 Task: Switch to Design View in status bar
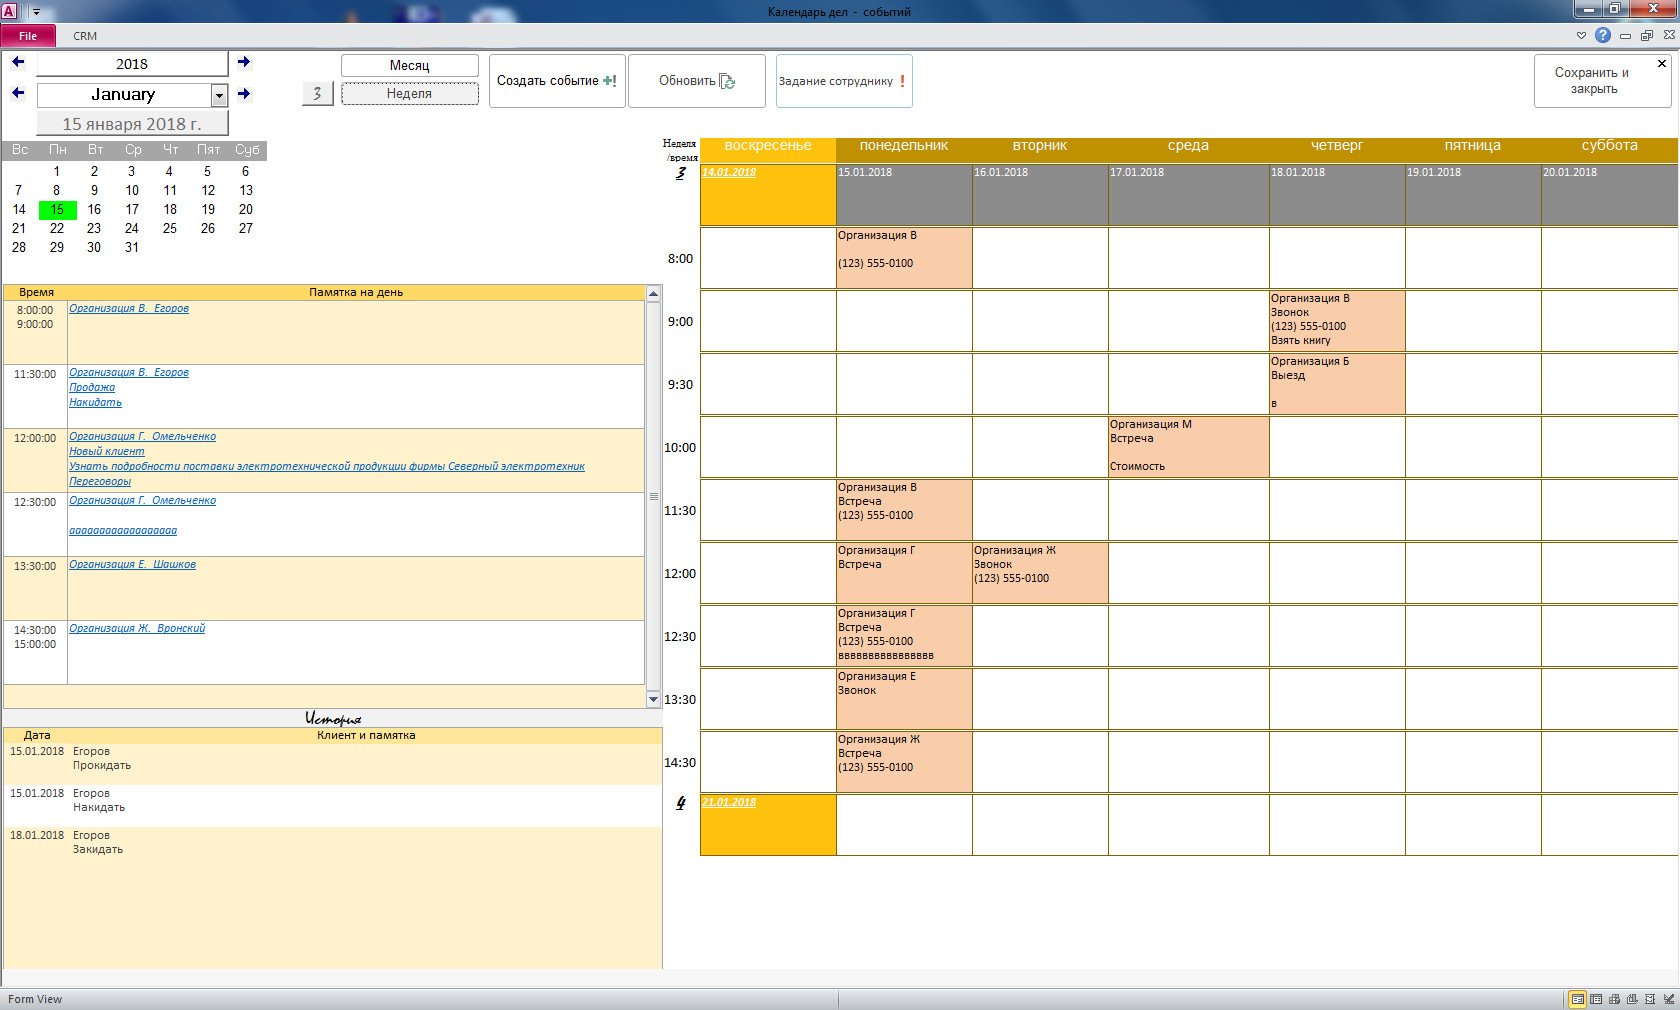coord(1668,999)
